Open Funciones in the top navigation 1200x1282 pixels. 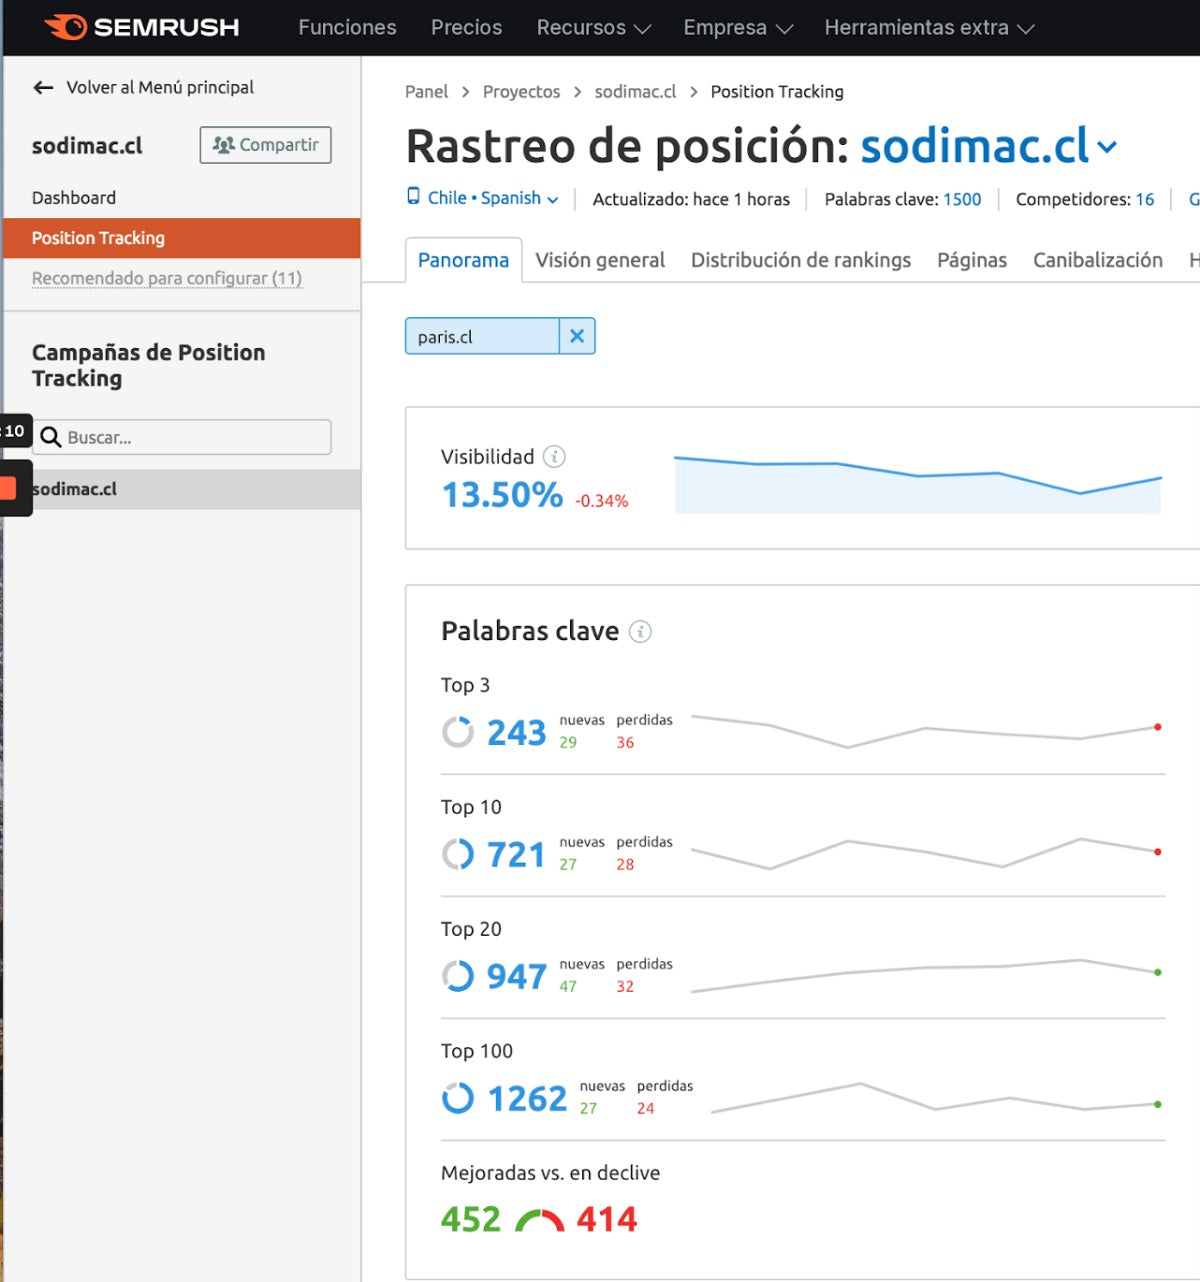[x=347, y=28]
